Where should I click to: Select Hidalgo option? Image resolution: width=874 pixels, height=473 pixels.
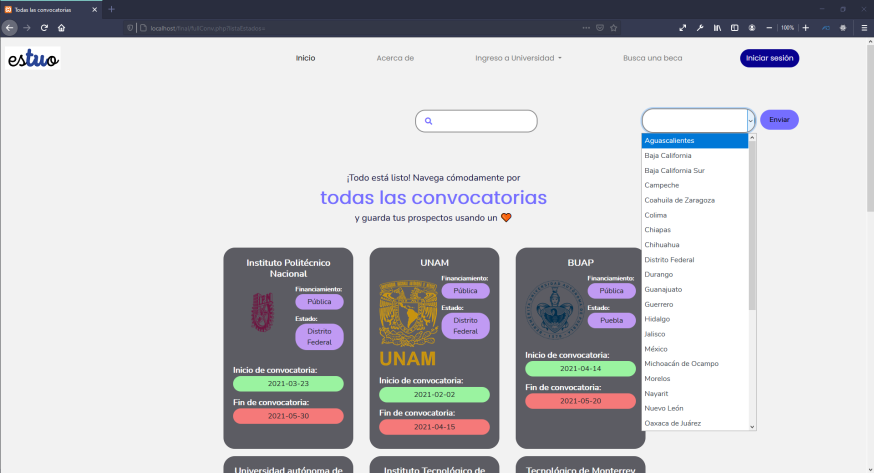click(695, 319)
